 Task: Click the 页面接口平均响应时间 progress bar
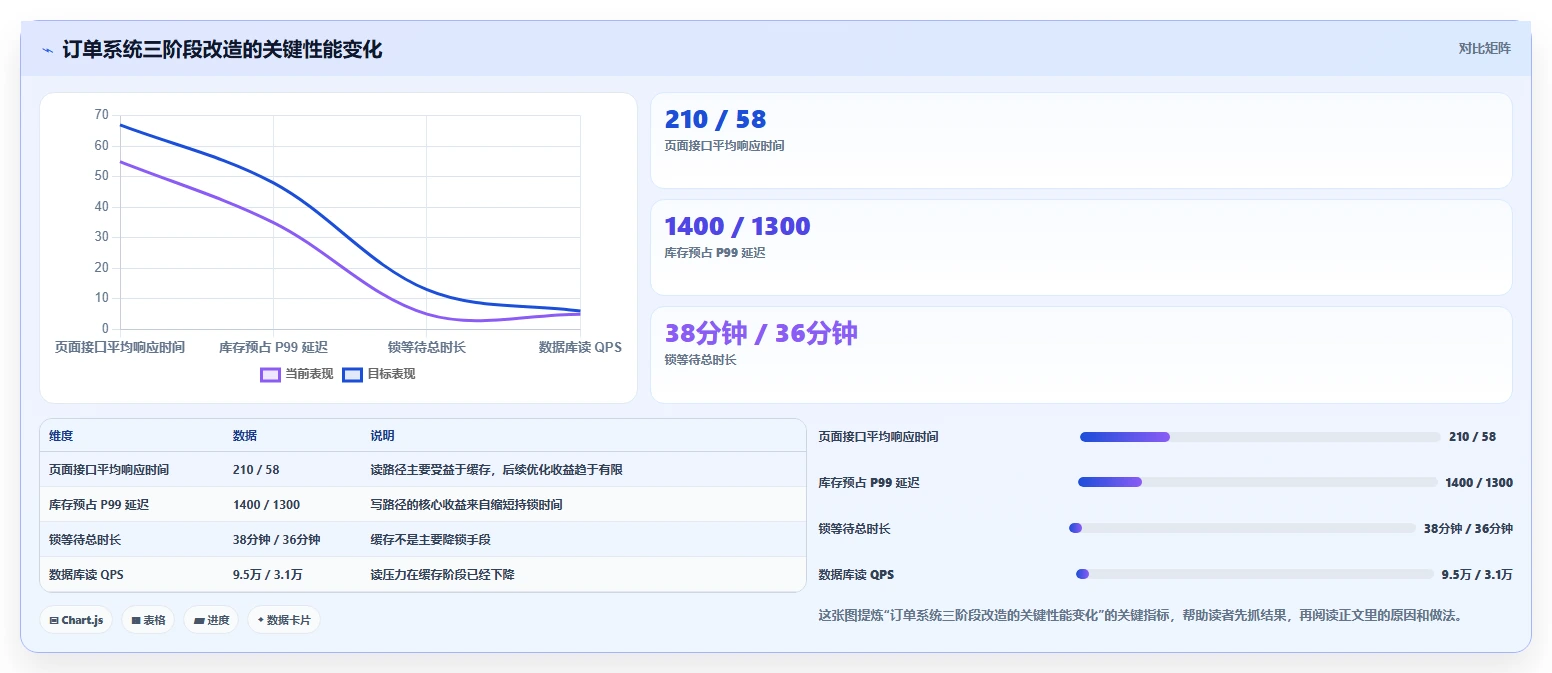pos(1260,437)
